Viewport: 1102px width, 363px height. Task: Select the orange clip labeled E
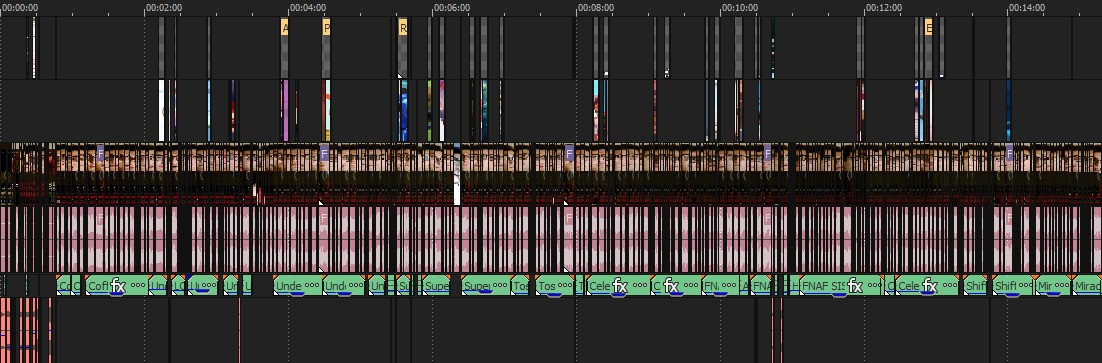[x=928, y=28]
